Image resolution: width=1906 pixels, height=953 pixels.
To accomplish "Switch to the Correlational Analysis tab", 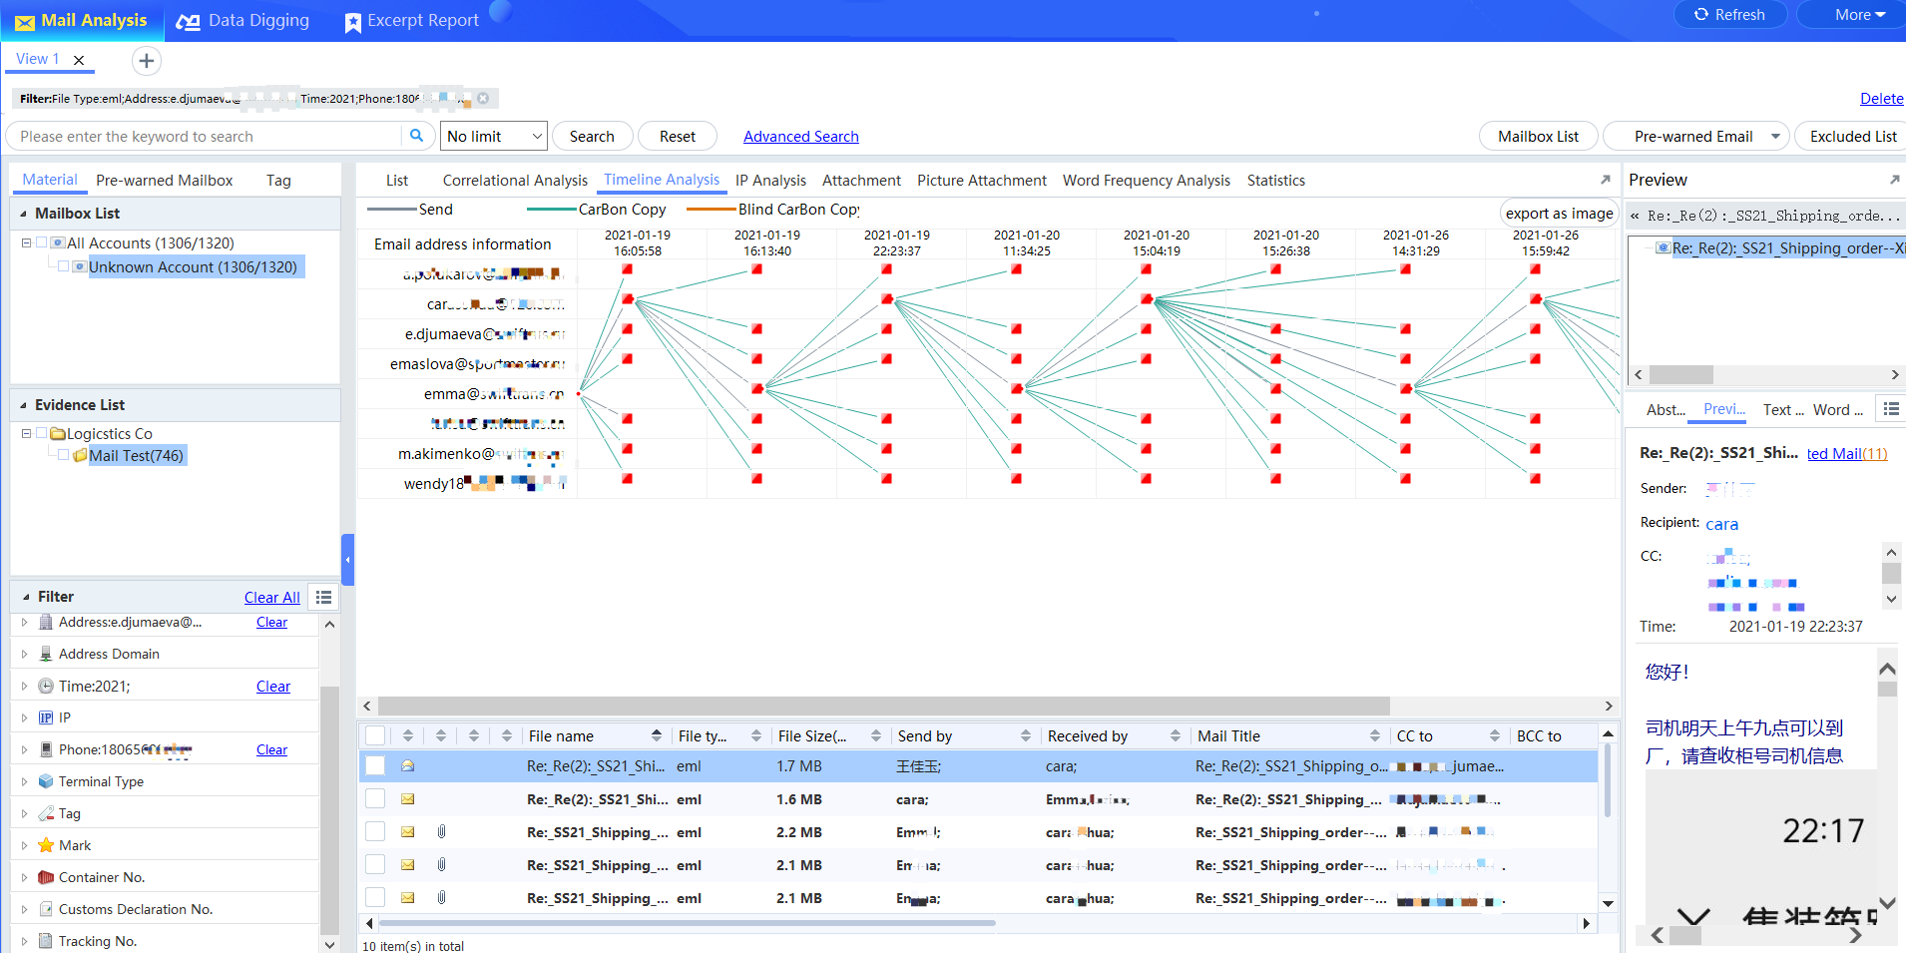I will tap(514, 180).
